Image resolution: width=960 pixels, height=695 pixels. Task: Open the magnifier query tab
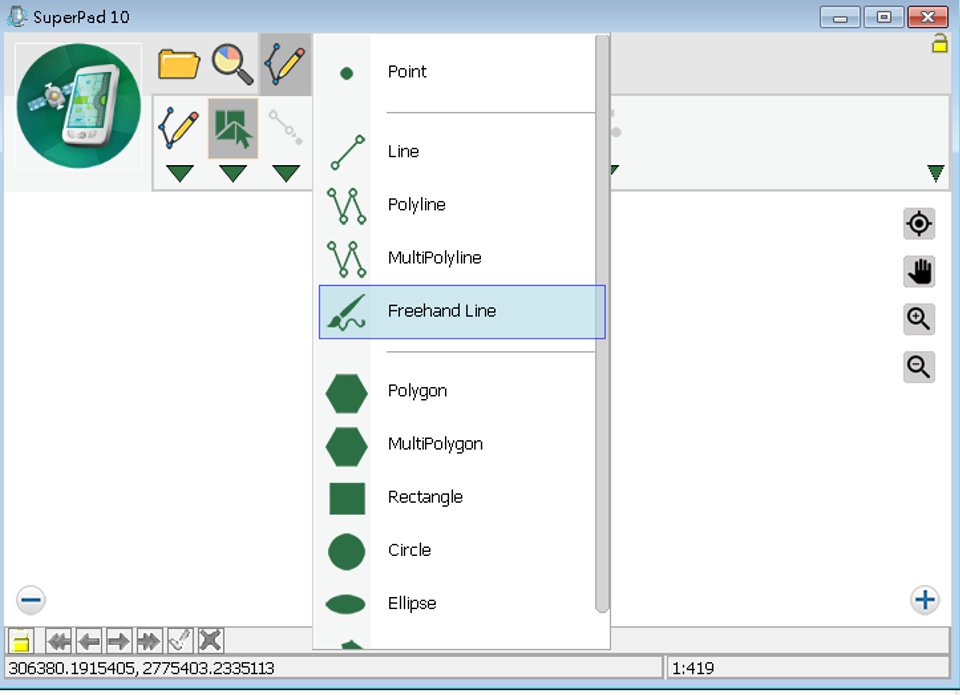tap(233, 64)
